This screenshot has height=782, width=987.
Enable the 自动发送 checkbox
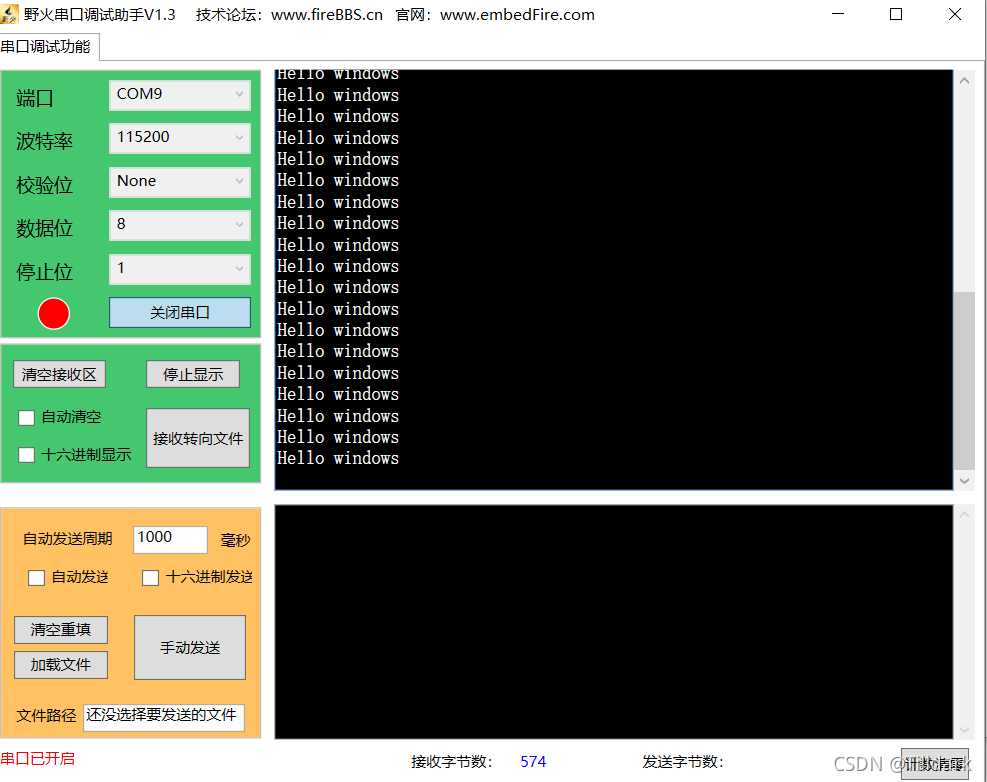point(37,577)
